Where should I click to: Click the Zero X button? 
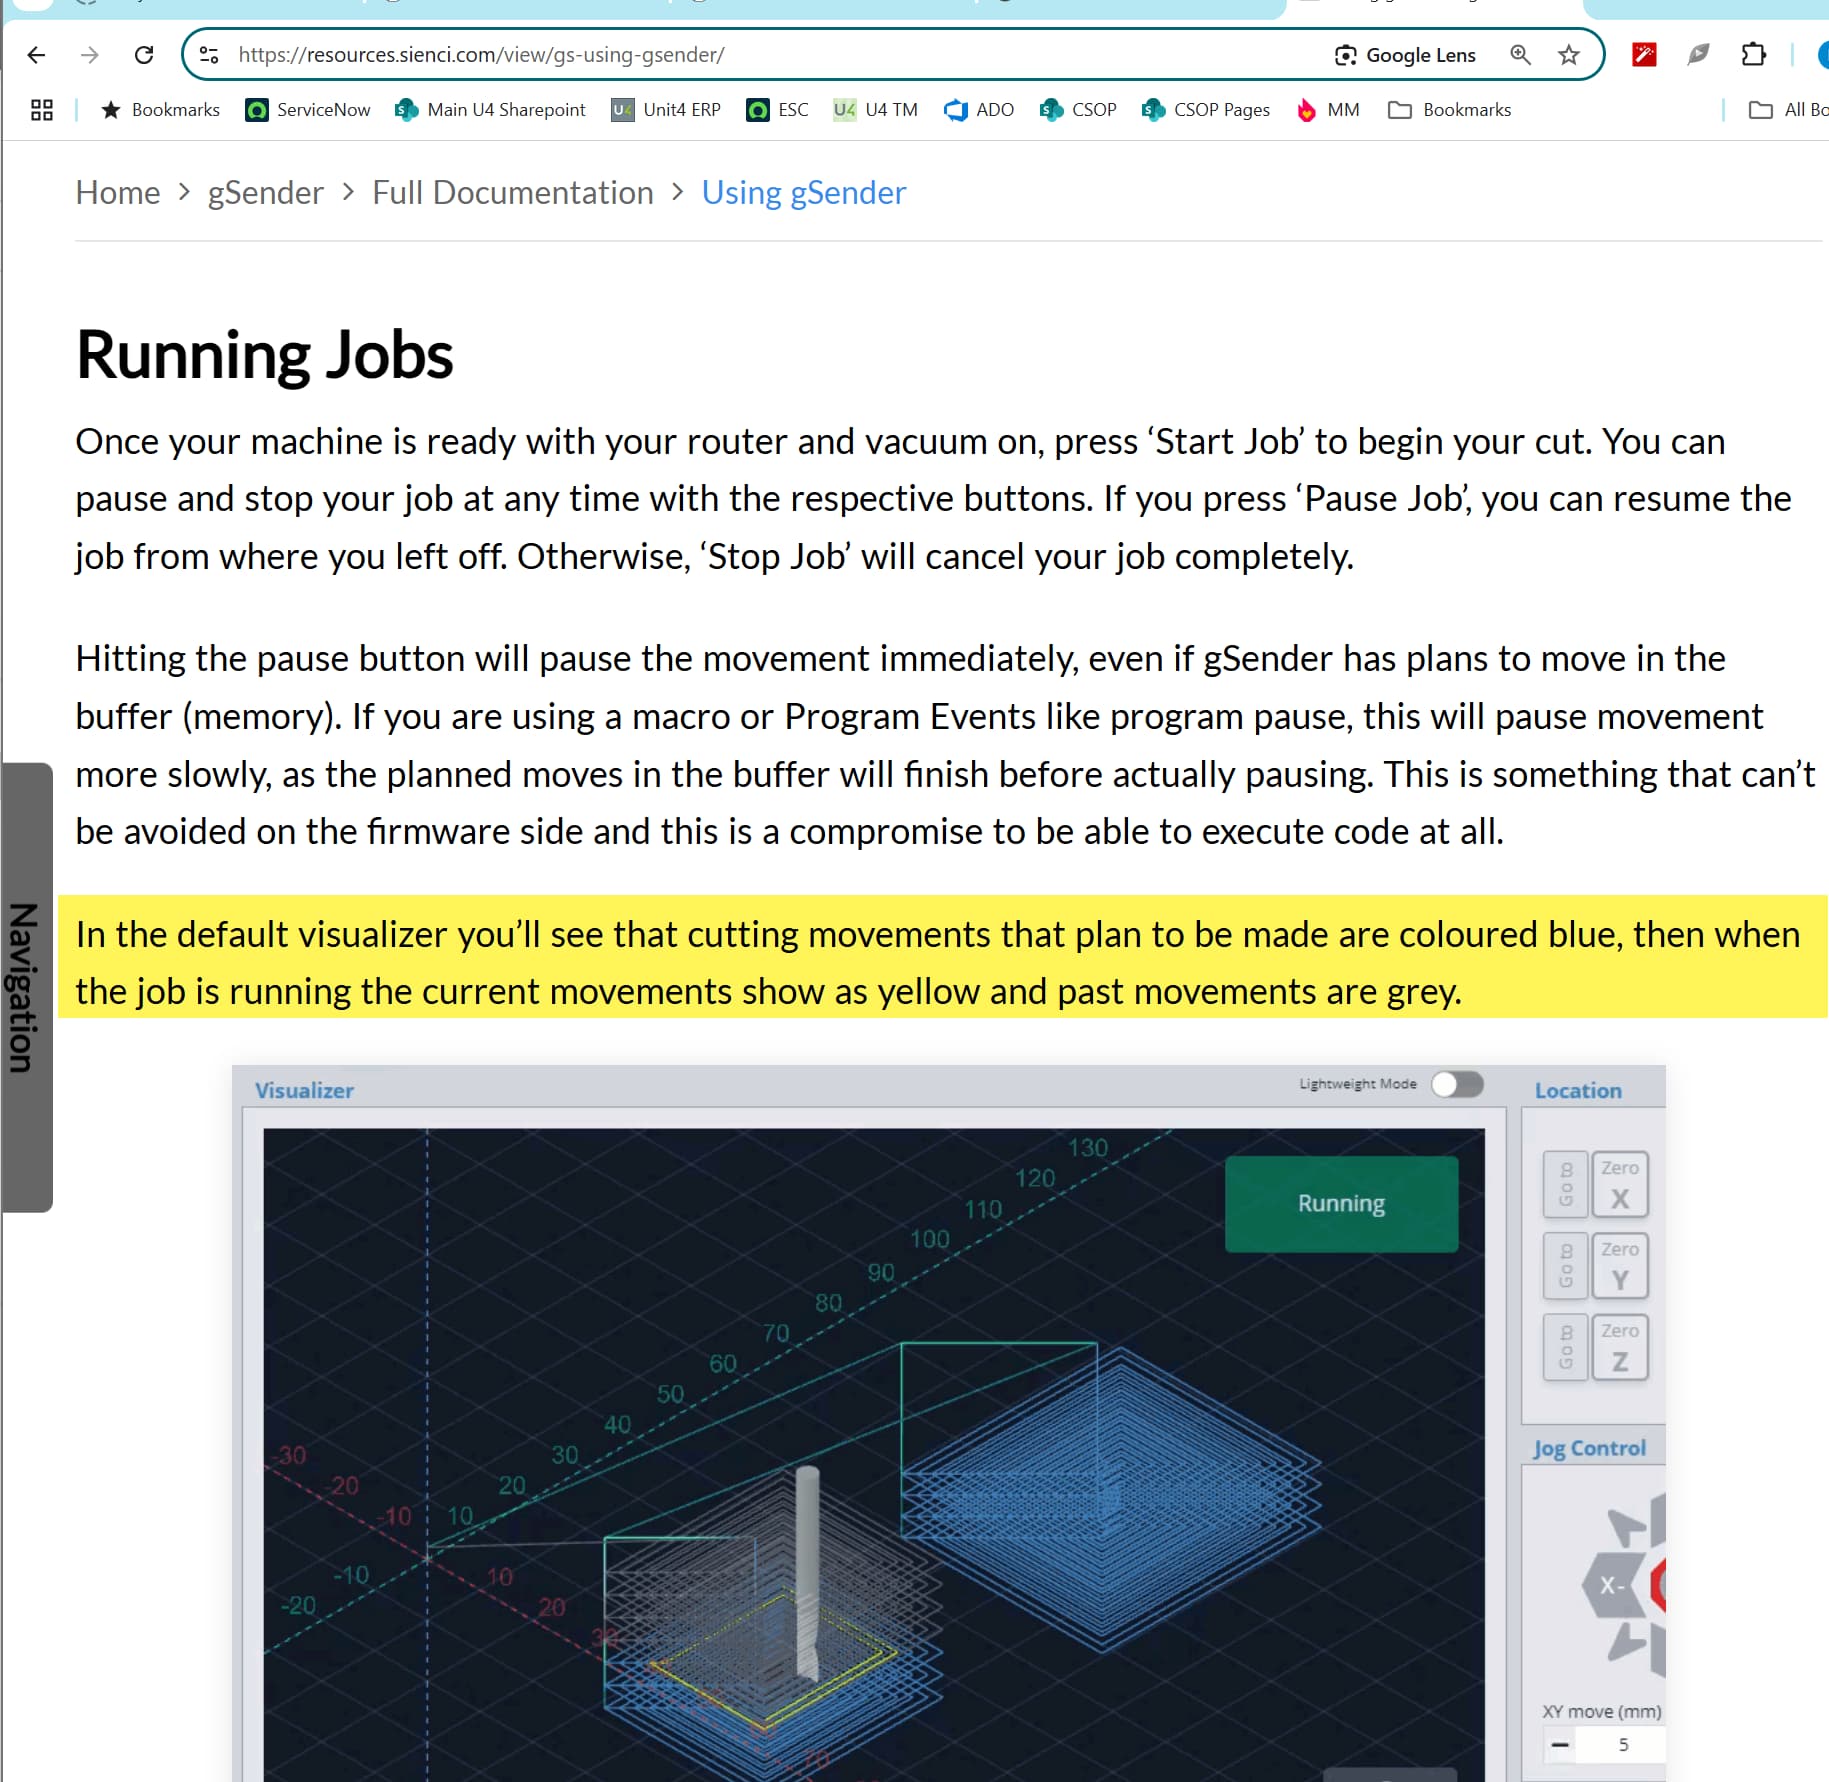pos(1619,1184)
